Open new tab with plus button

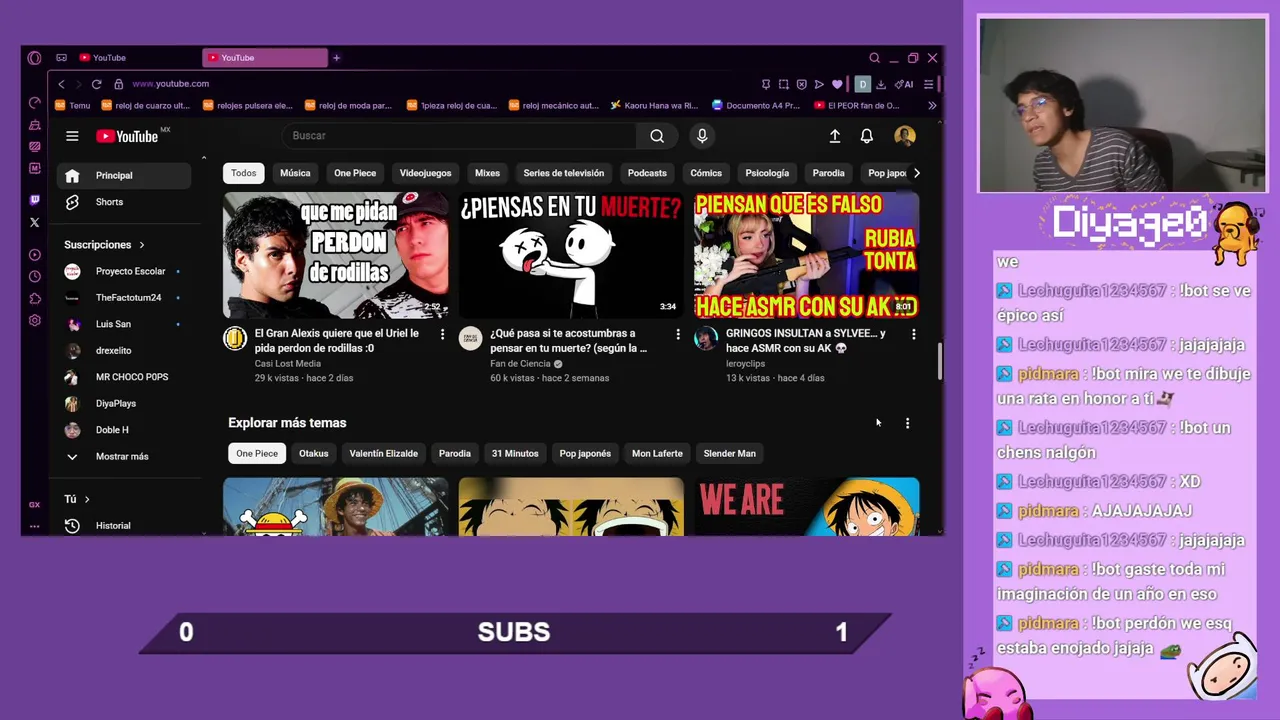[x=336, y=58]
